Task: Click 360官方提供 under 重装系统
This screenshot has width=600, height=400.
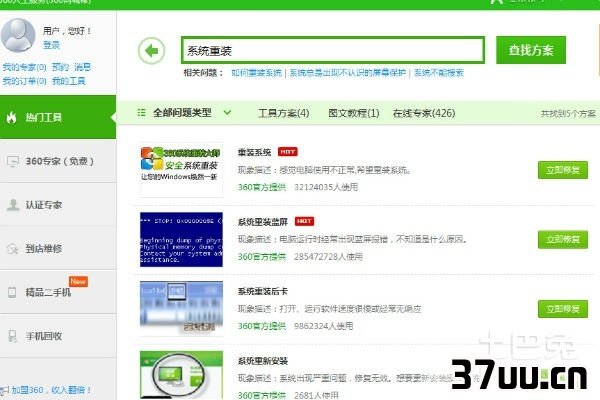Action: (x=262, y=187)
